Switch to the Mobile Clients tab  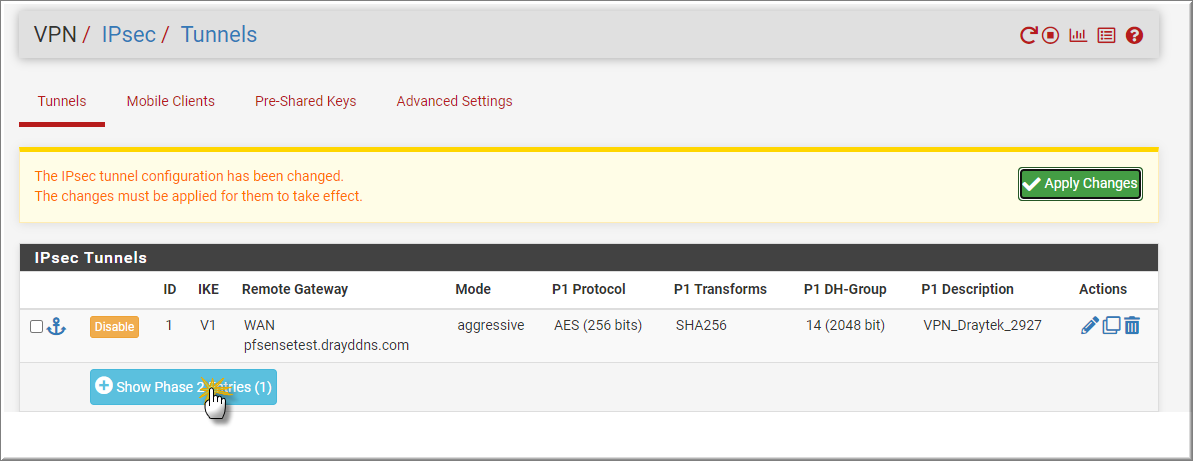[170, 101]
